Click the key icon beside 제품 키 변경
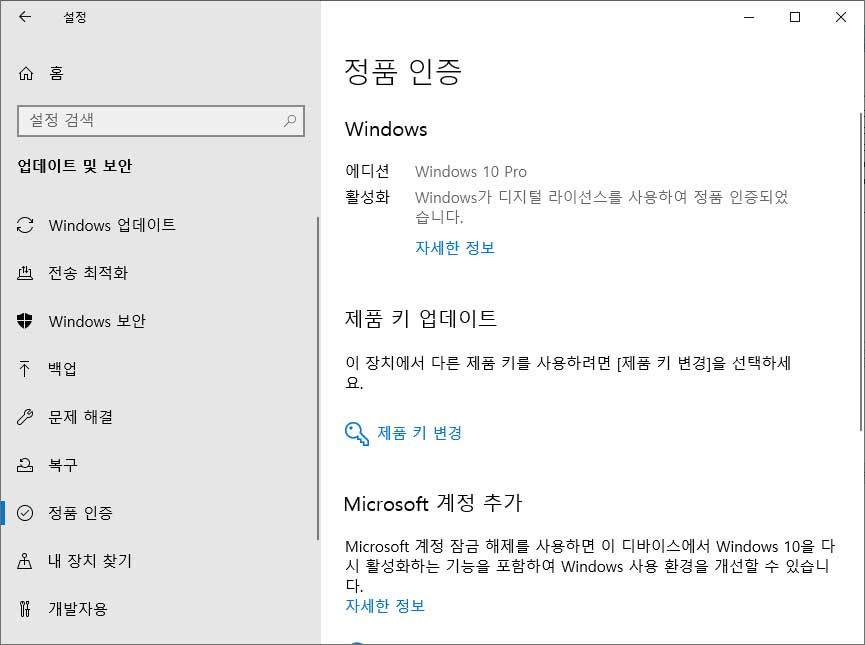The height and width of the screenshot is (645, 865). tap(356, 434)
